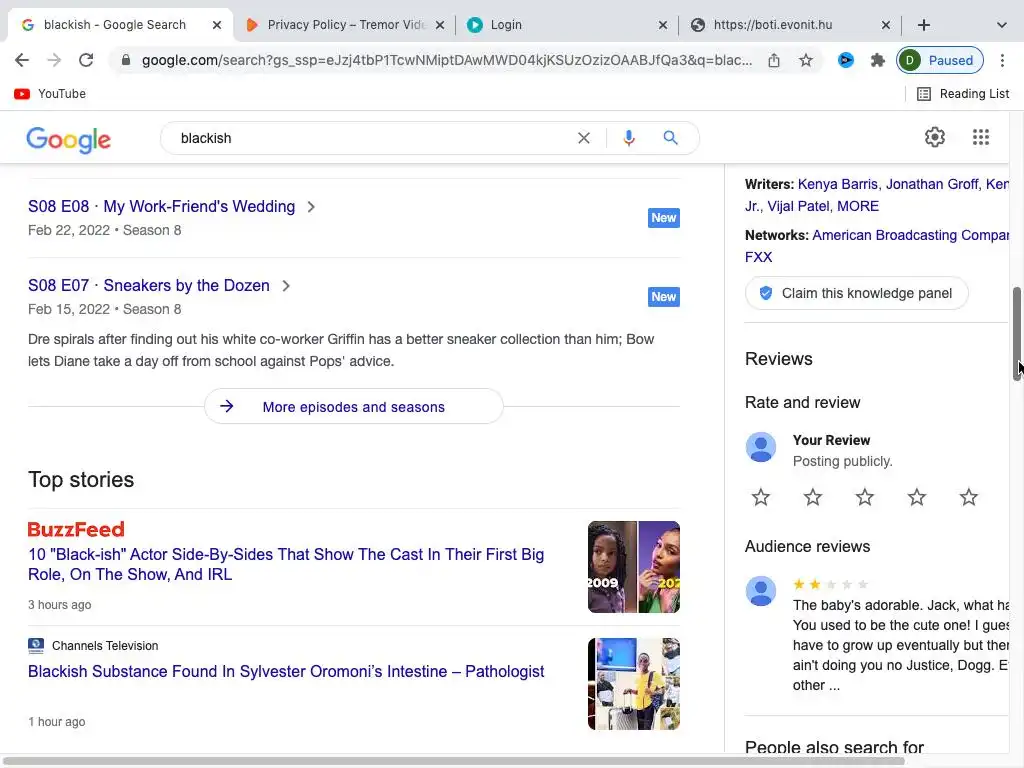This screenshot has height=768, width=1024.
Task: Rate one star in Your Review
Action: pos(761,498)
